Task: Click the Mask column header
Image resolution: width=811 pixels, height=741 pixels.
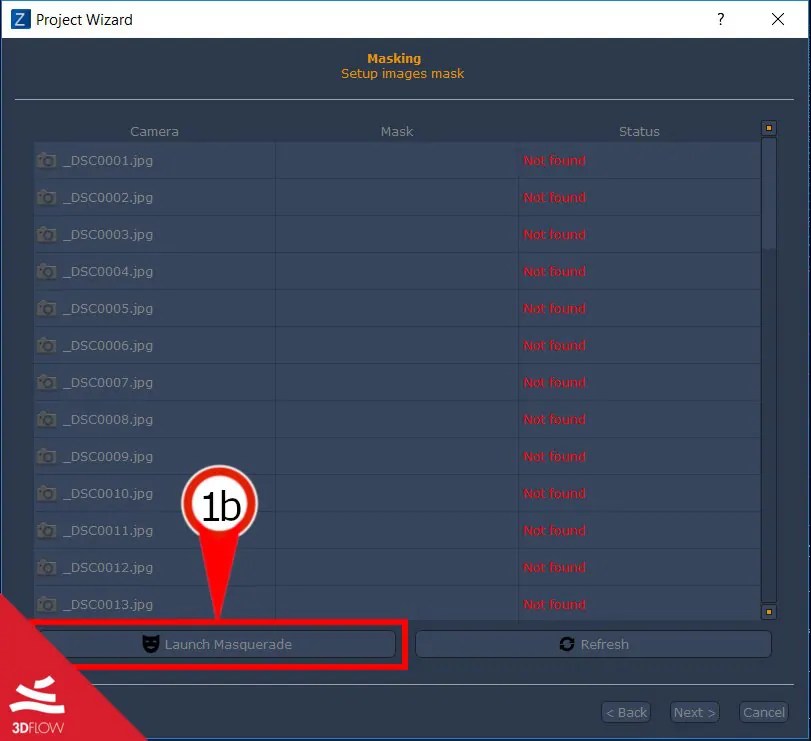Action: [x=396, y=131]
